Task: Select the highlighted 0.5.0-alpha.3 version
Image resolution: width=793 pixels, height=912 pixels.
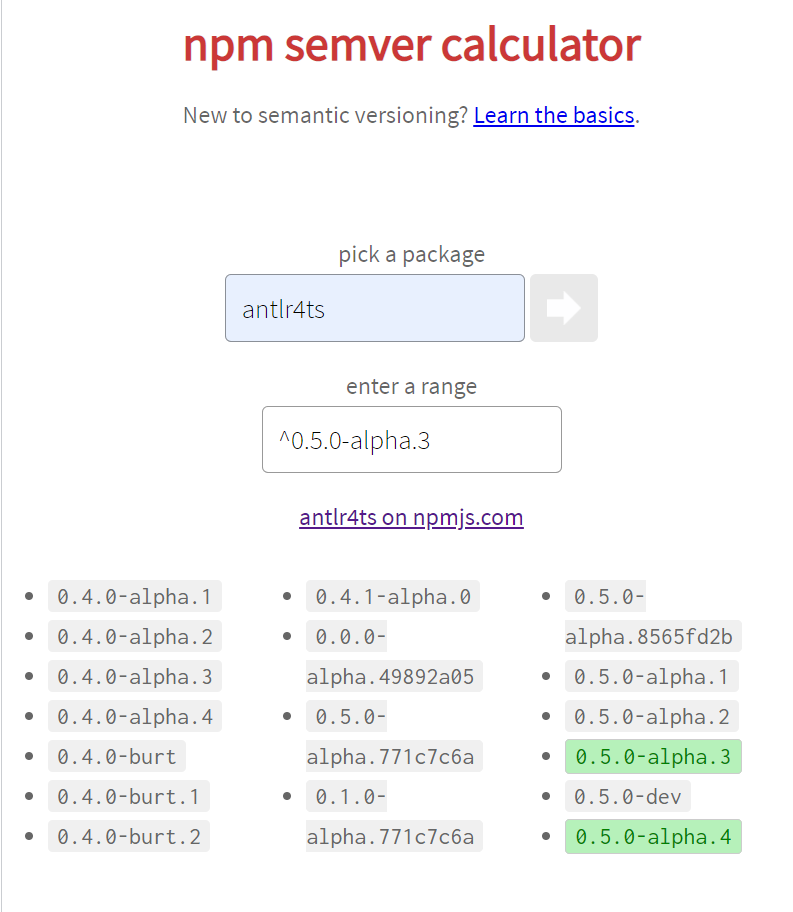Action: 652,756
